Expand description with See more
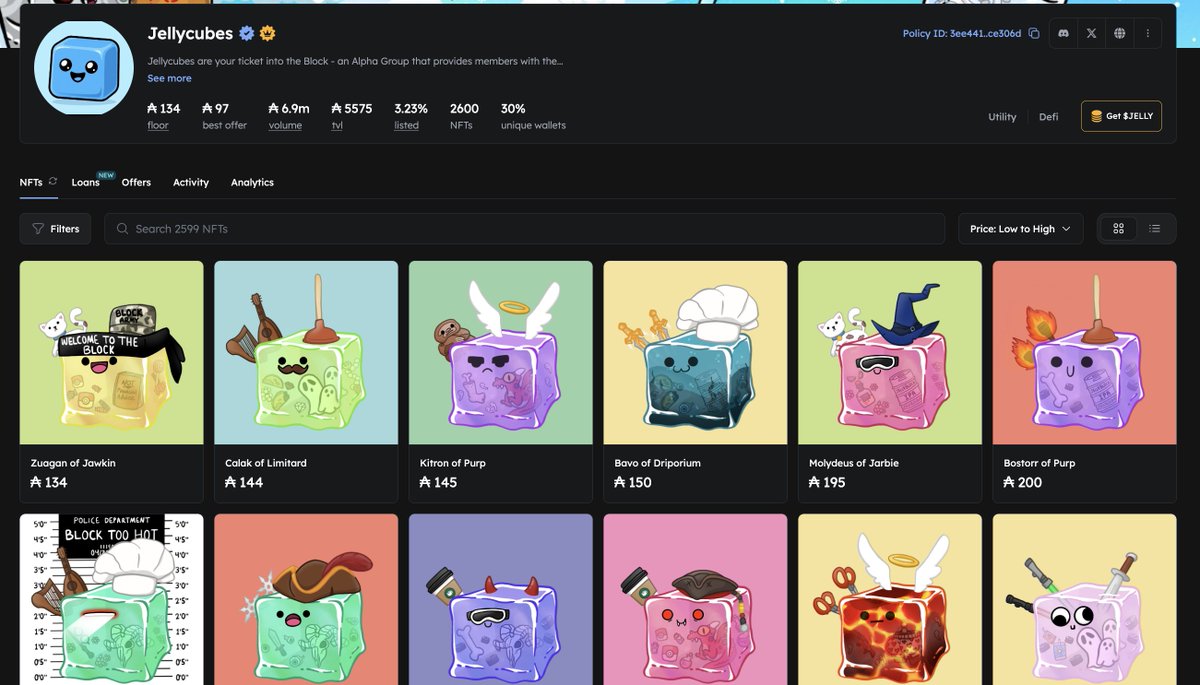The width and height of the screenshot is (1200, 685). point(169,78)
